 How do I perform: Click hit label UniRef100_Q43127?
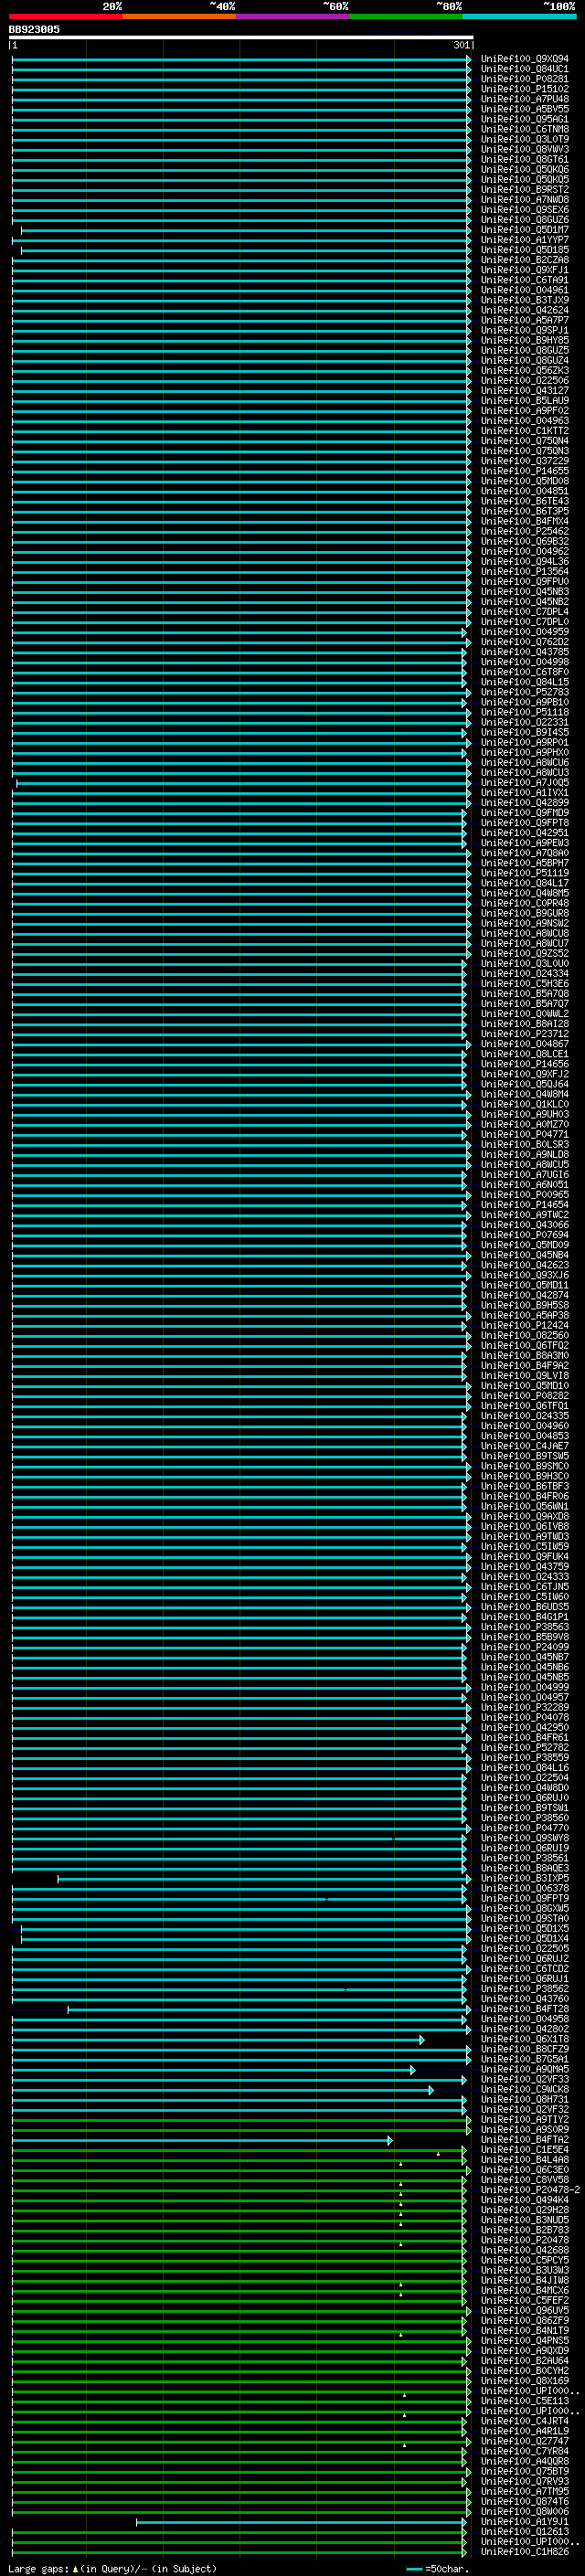click(524, 391)
